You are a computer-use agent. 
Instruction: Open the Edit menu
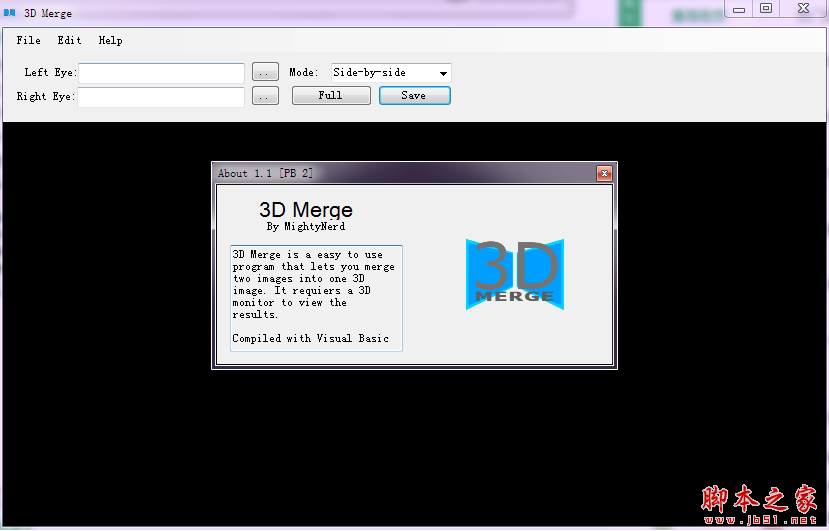pyautogui.click(x=69, y=40)
